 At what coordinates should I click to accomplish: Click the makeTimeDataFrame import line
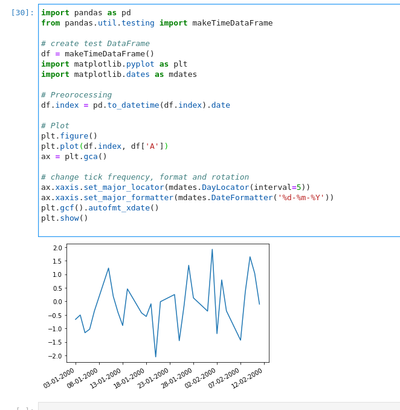click(157, 23)
